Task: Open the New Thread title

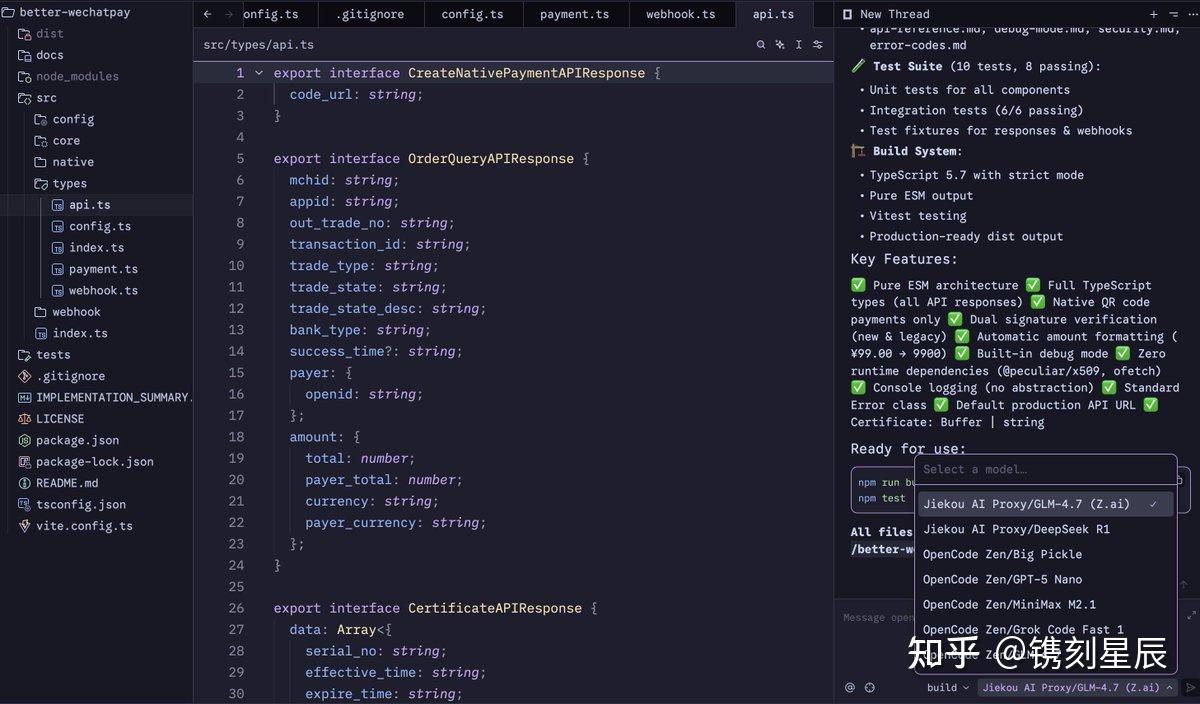Action: coord(894,15)
